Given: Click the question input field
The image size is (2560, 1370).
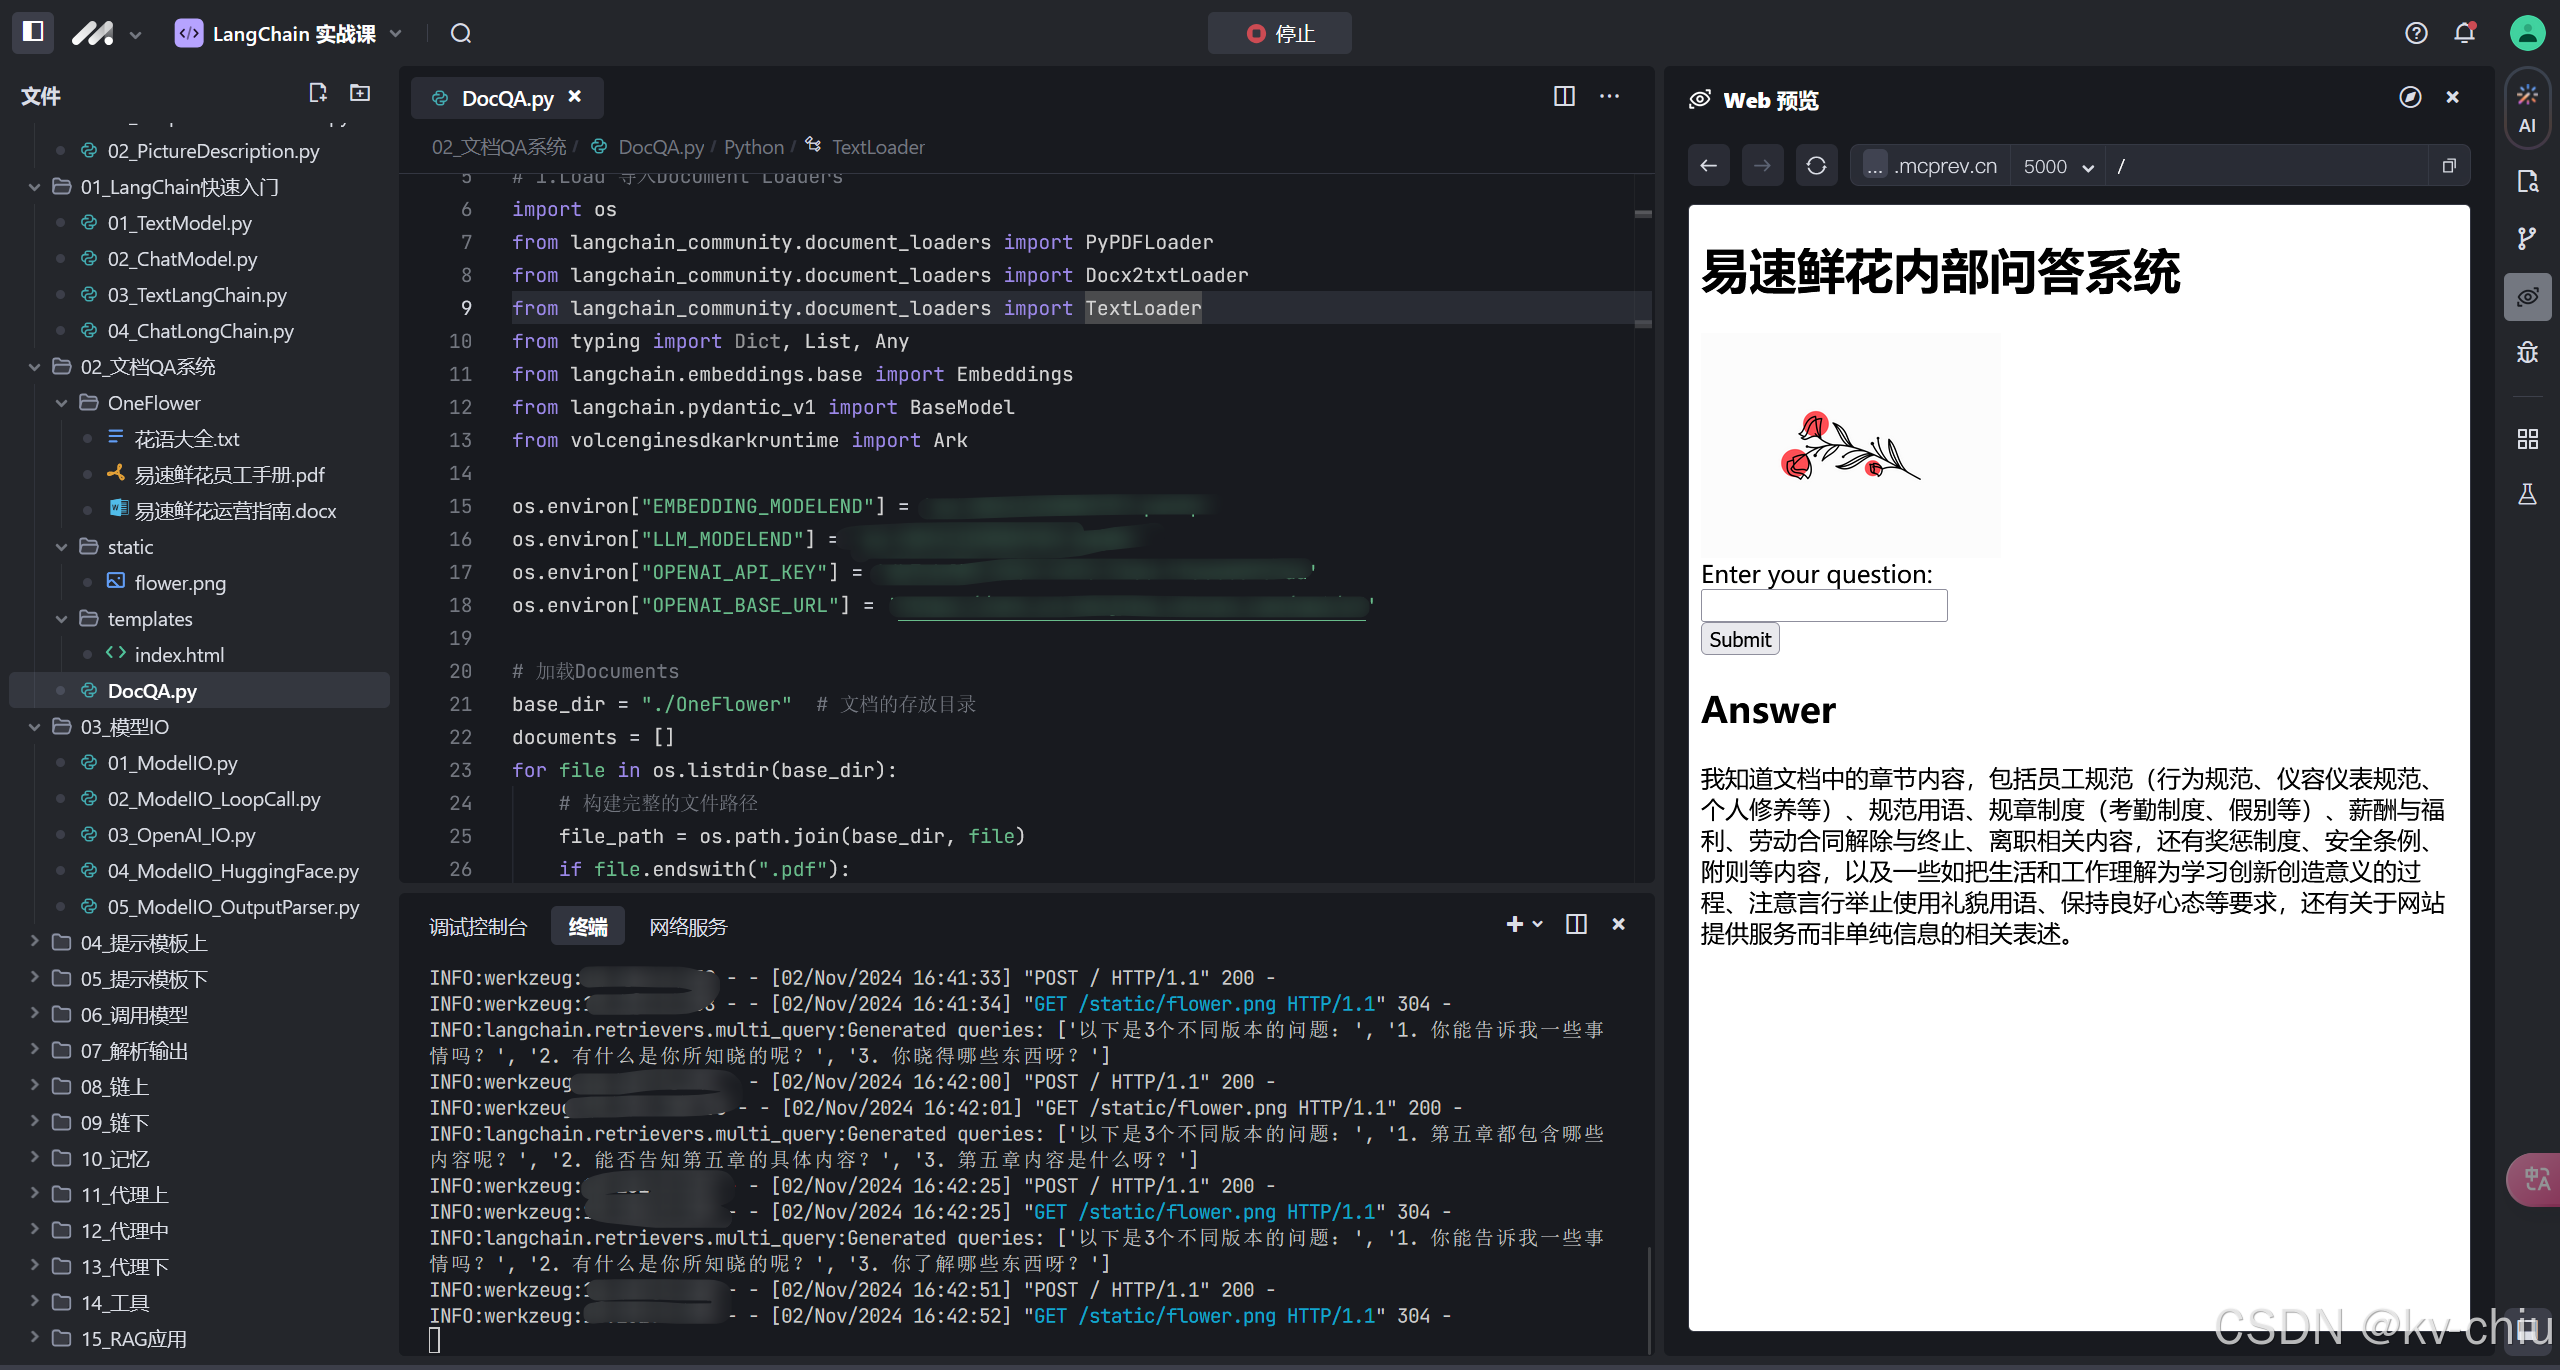Looking at the screenshot, I should click(x=1823, y=605).
